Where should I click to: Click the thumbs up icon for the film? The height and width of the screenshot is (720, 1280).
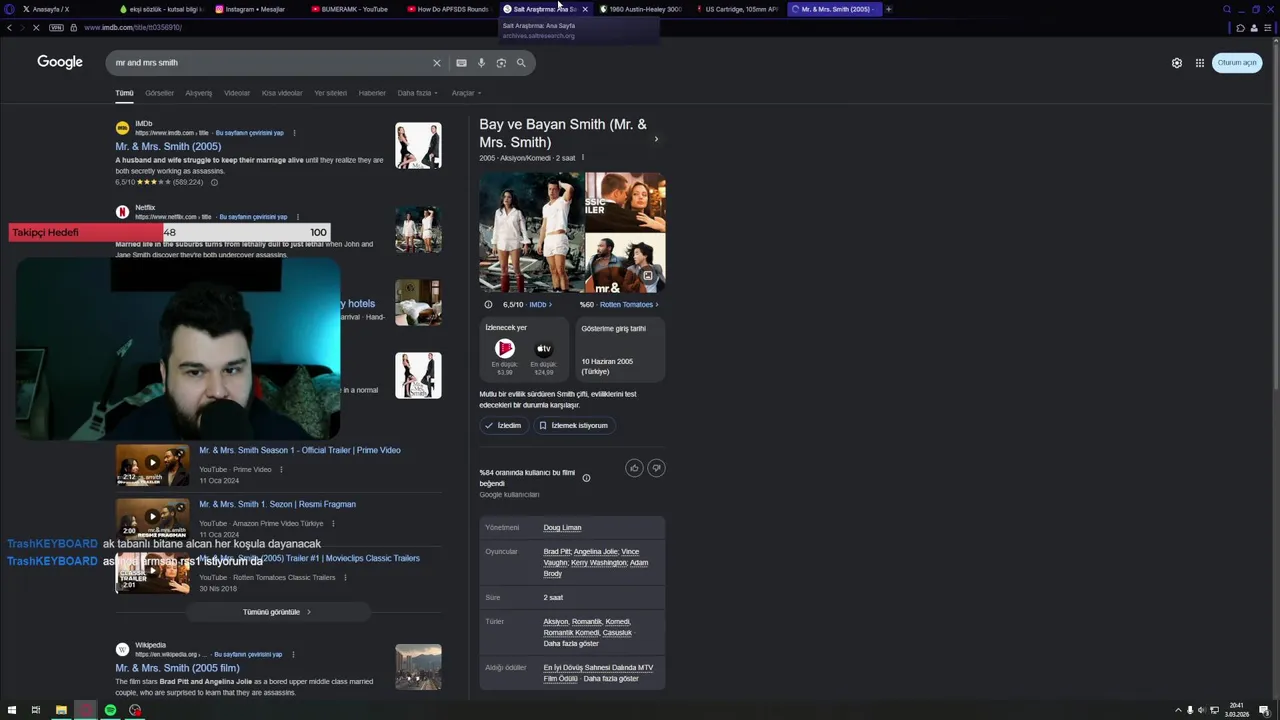pos(634,468)
